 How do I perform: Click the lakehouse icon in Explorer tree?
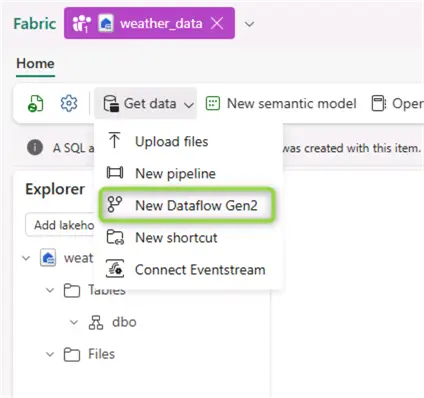pos(48,258)
